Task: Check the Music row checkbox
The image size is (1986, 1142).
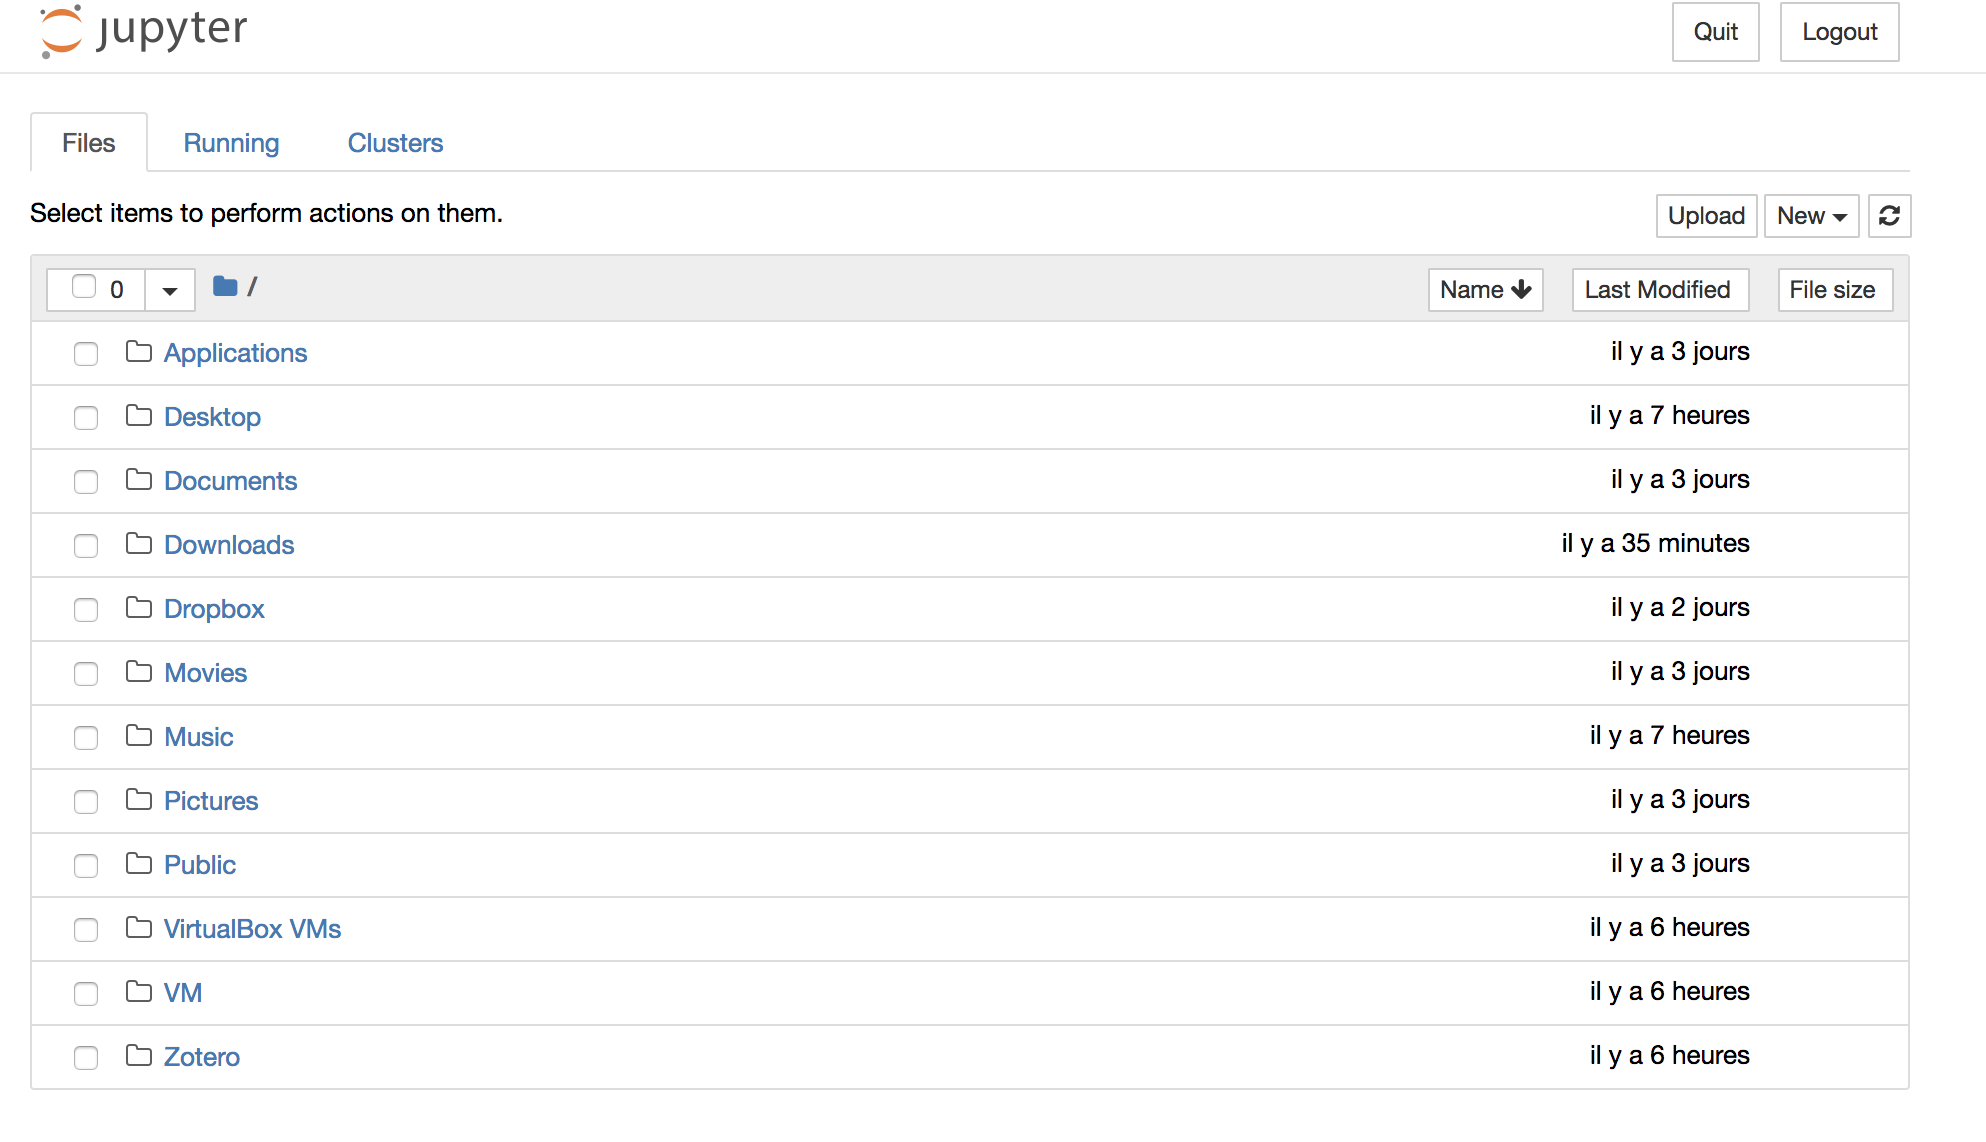Action: click(x=86, y=738)
